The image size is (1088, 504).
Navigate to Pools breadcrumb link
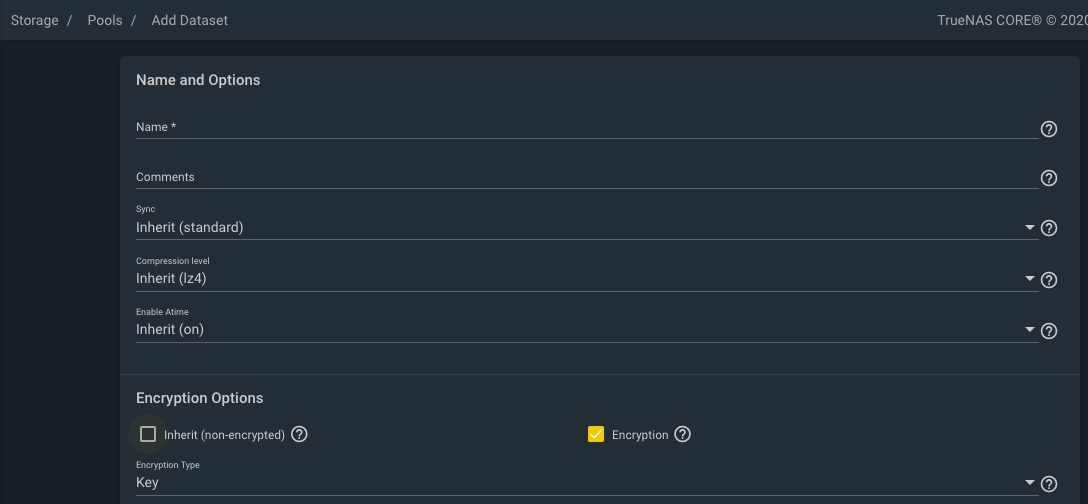[x=105, y=20]
